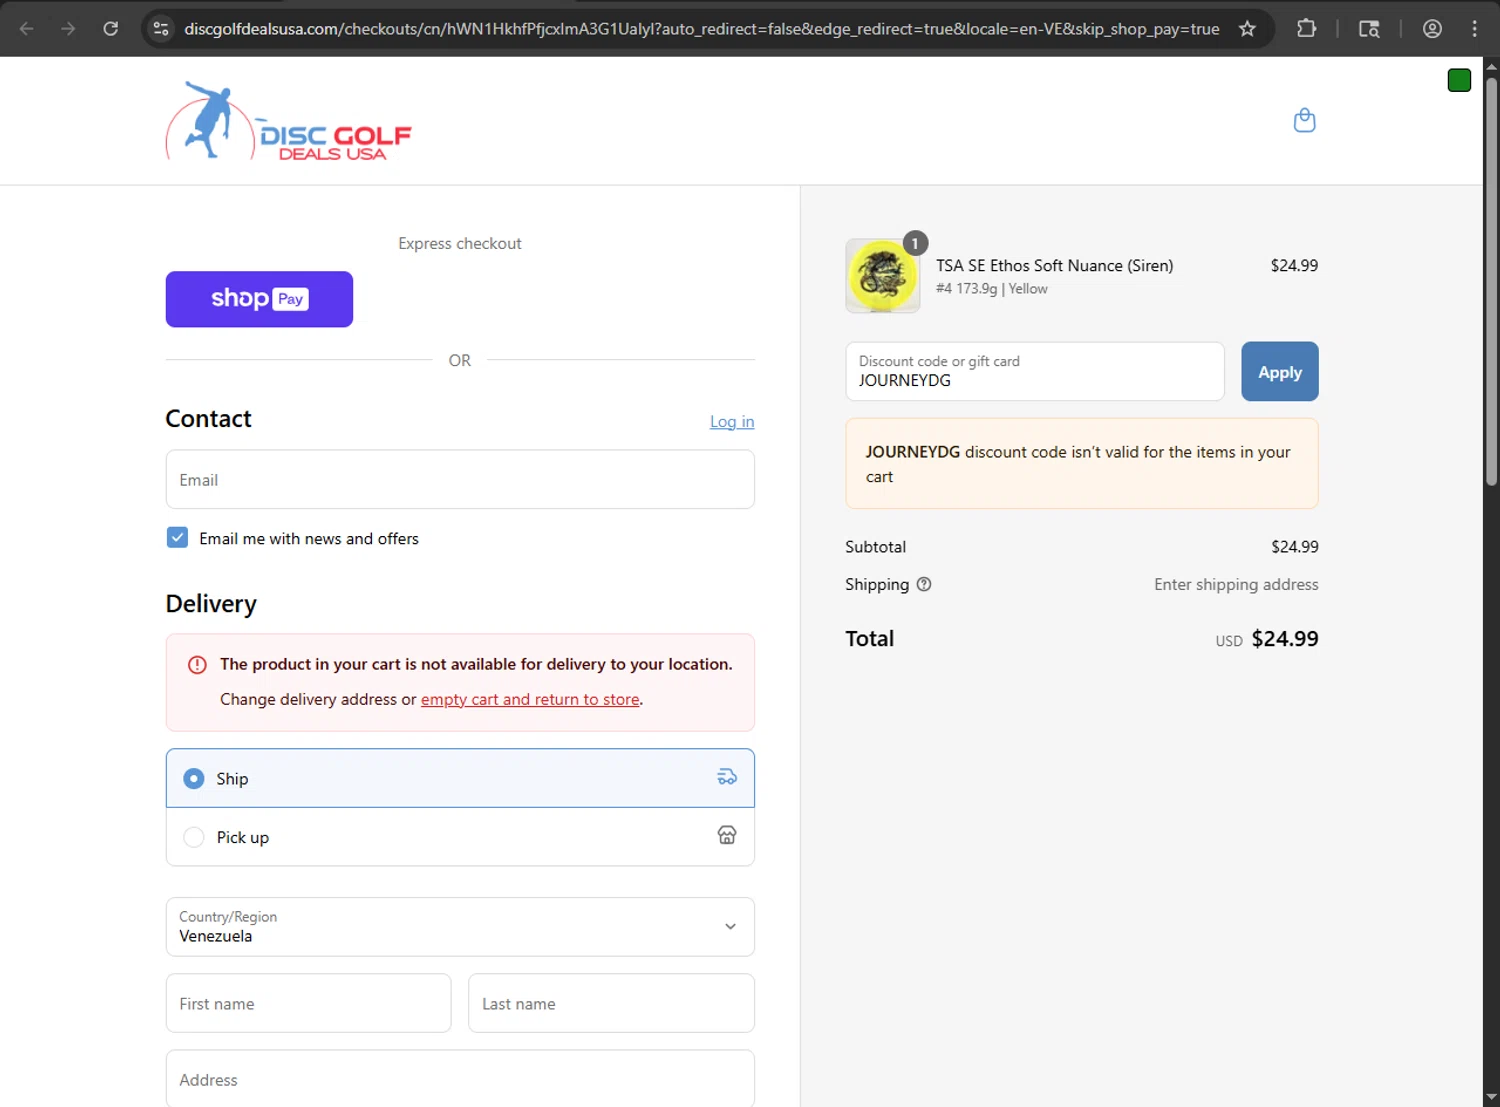Bookmark this page with the star icon

click(1247, 29)
